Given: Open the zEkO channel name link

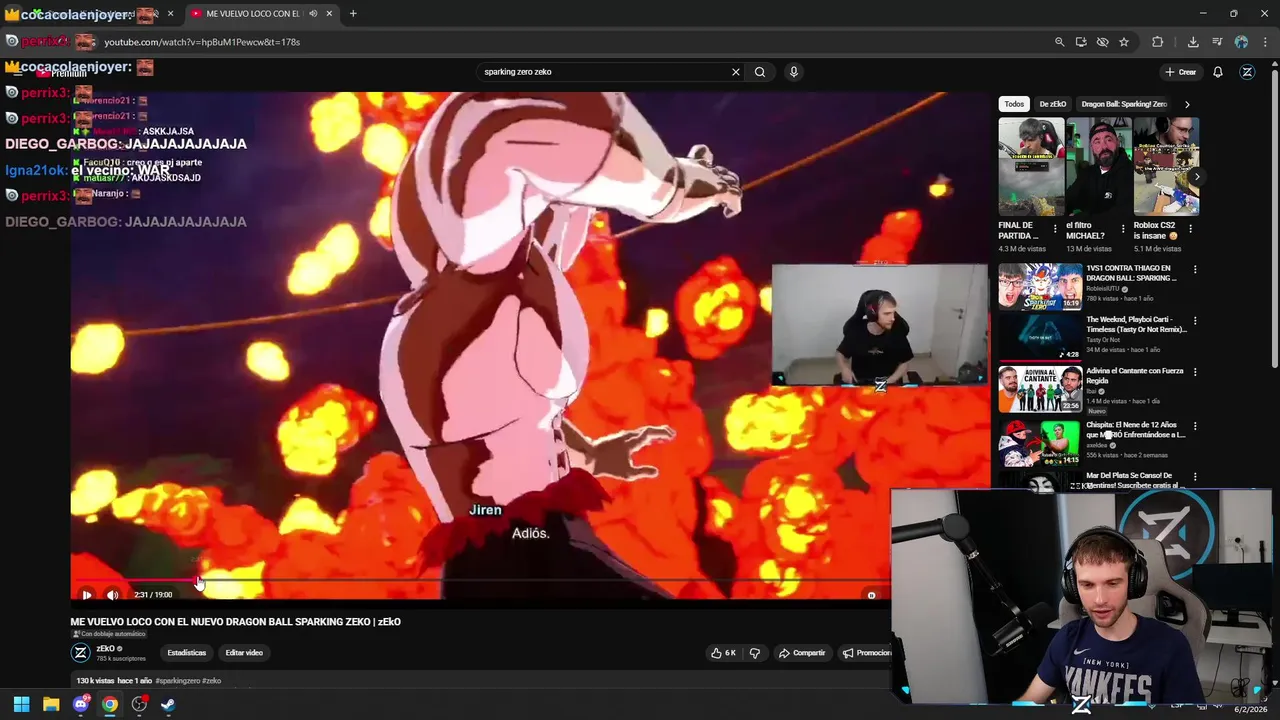Looking at the screenshot, I should coord(105,649).
